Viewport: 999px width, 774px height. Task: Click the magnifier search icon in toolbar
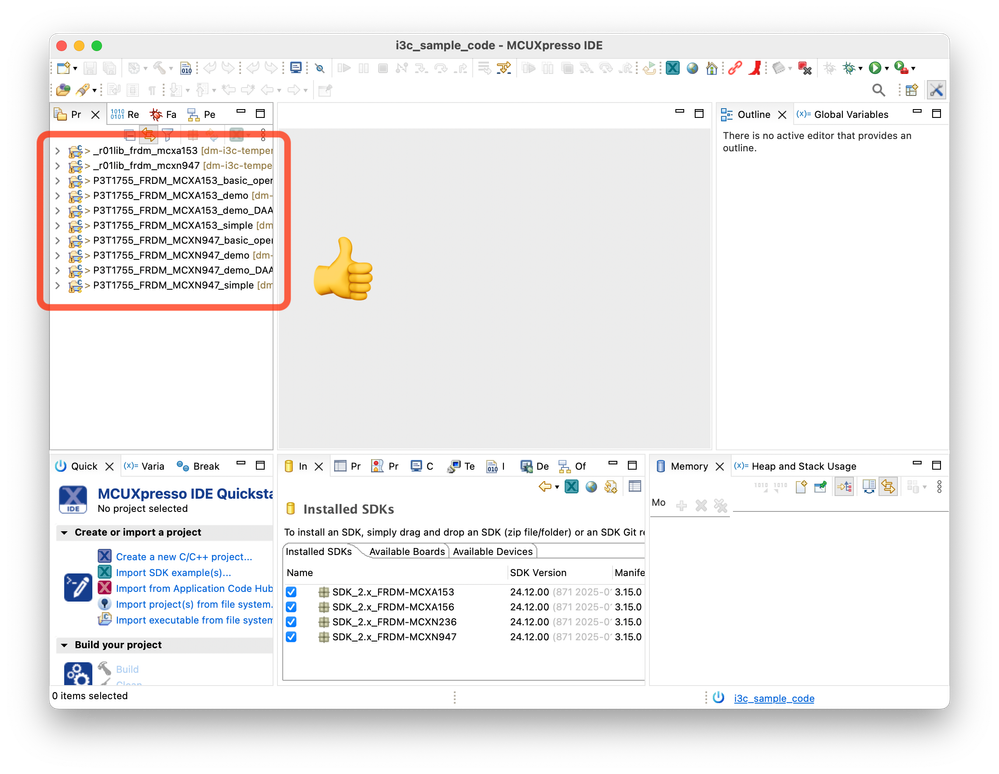click(879, 90)
